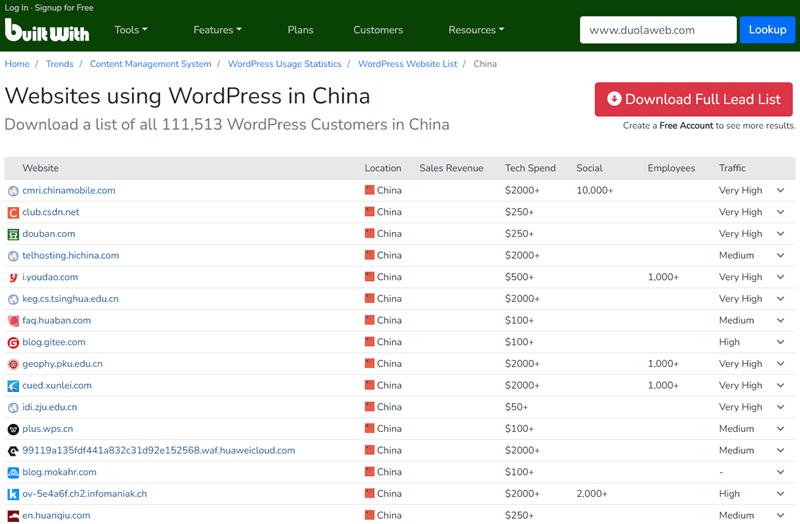Image resolution: width=800 pixels, height=524 pixels.
Task: Open Trends breadcrumb link
Action: pos(60,64)
